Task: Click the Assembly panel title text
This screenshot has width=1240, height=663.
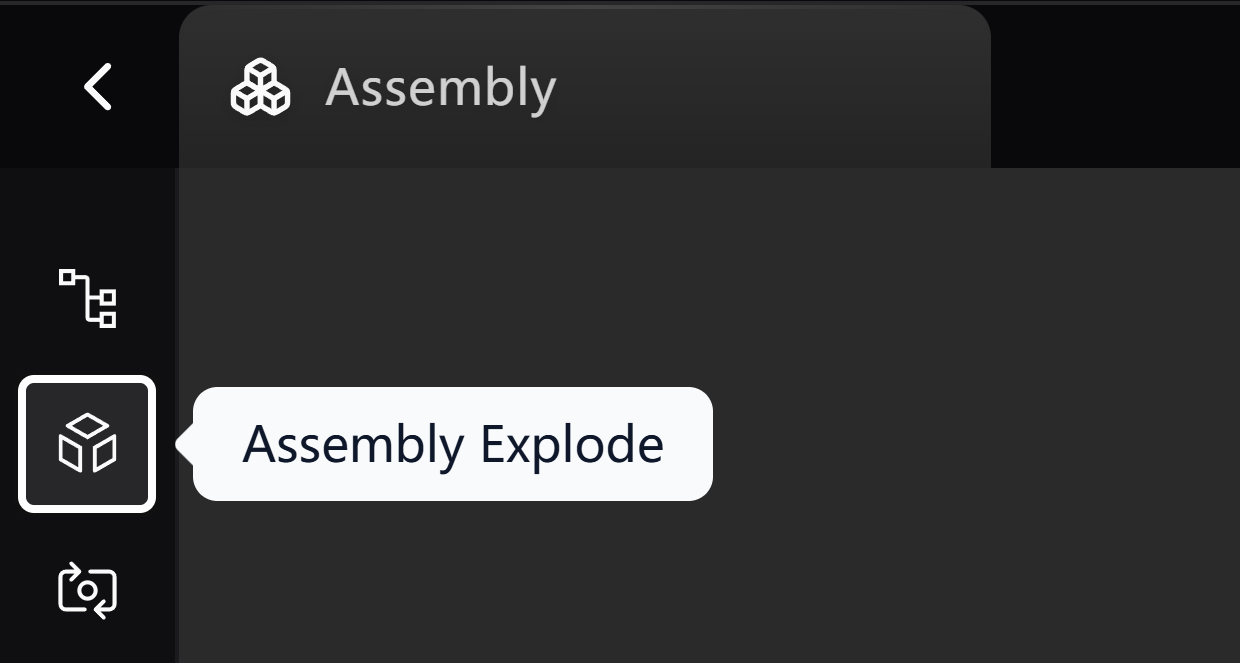Action: pos(440,88)
